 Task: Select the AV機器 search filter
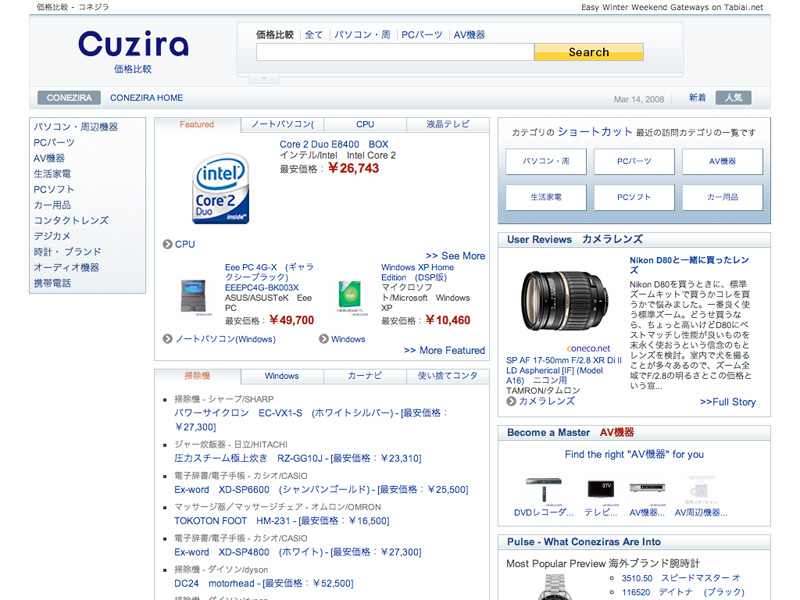tap(469, 35)
